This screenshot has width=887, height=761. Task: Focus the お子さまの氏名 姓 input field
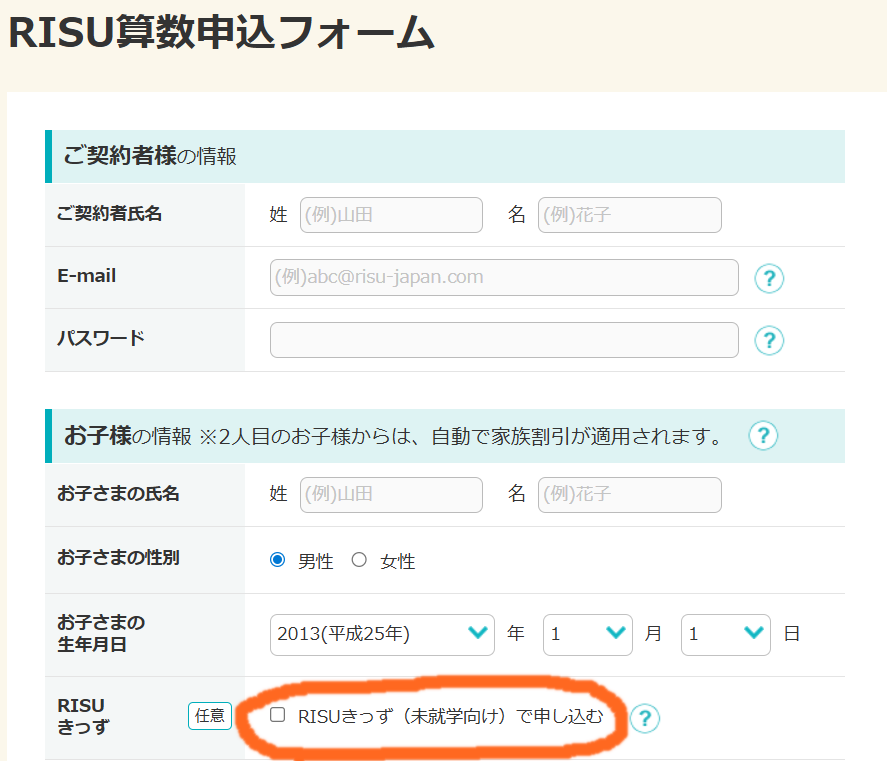point(391,495)
